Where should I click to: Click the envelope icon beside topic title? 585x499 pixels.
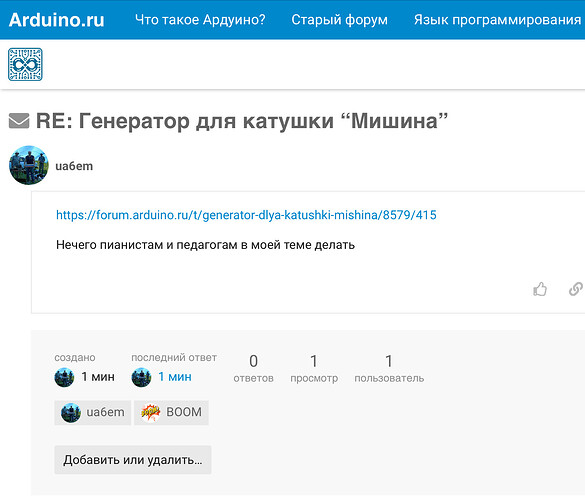point(19,121)
